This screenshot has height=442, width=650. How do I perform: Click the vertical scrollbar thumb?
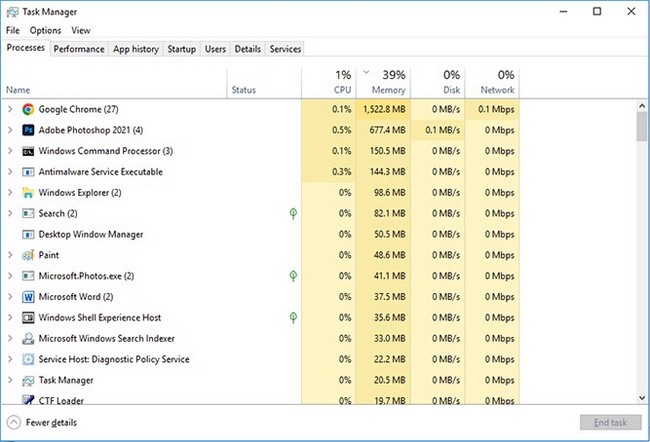[x=642, y=126]
